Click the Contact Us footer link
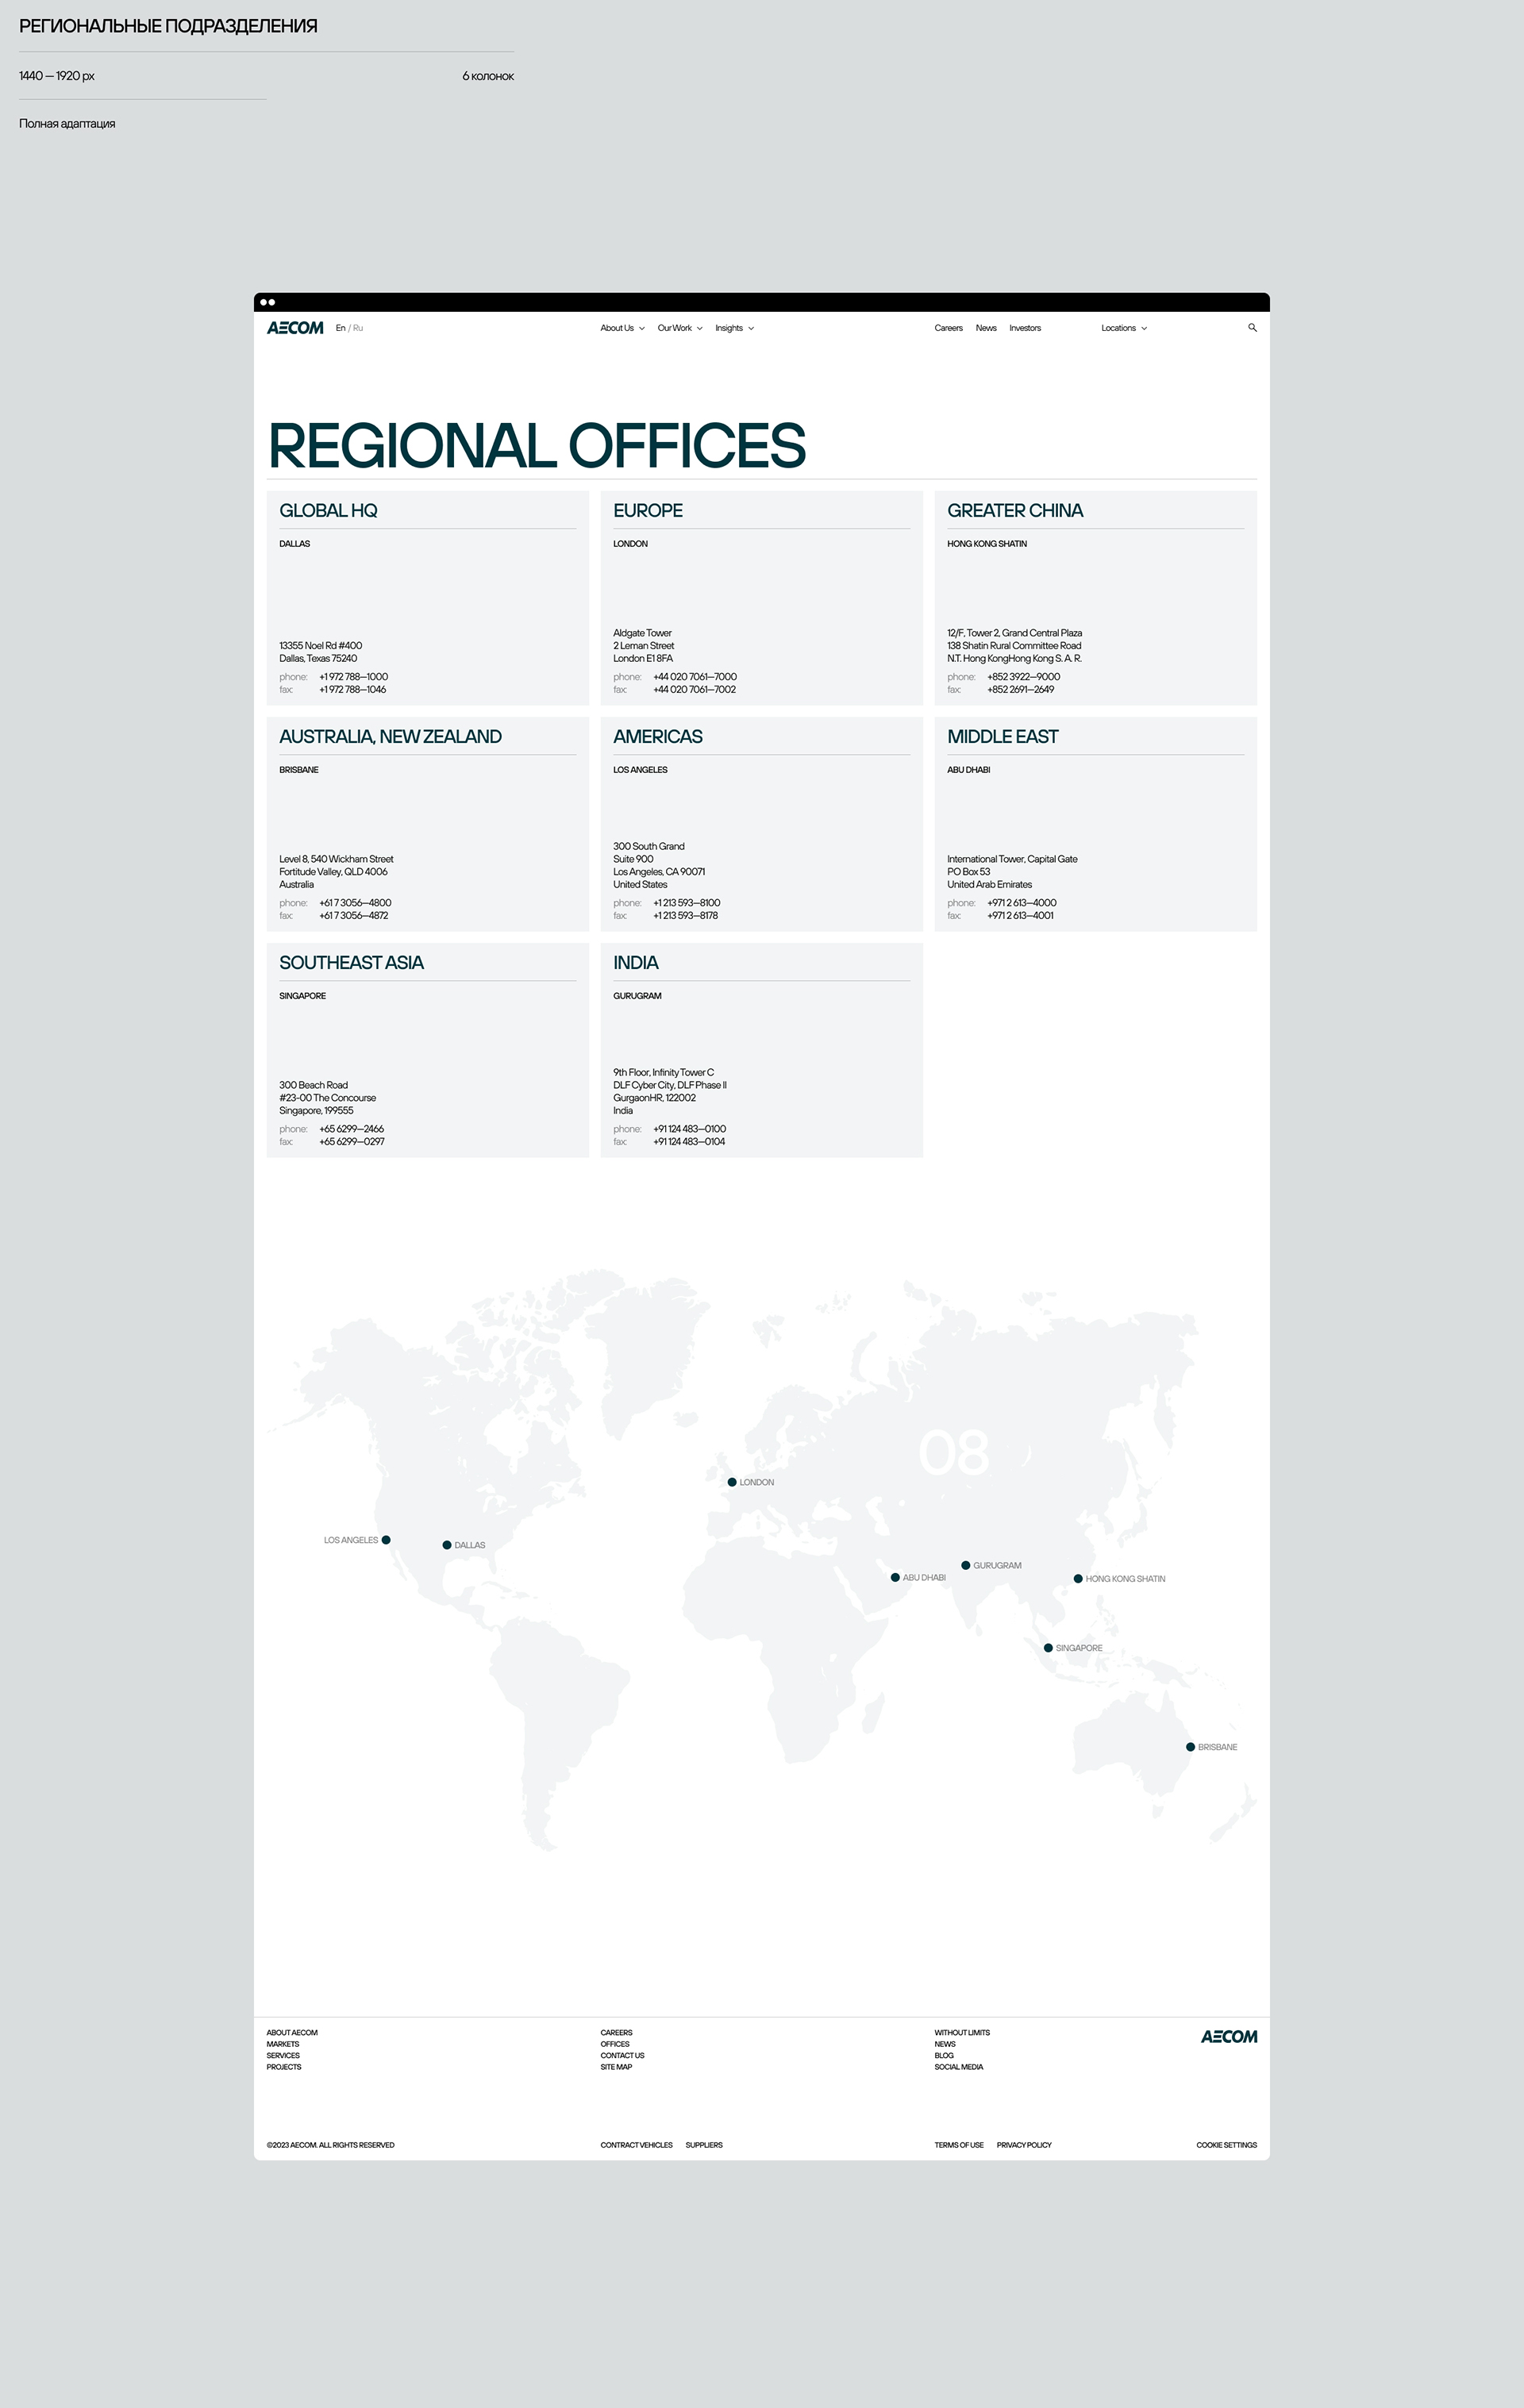Viewport: 1524px width, 2408px height. point(622,2056)
